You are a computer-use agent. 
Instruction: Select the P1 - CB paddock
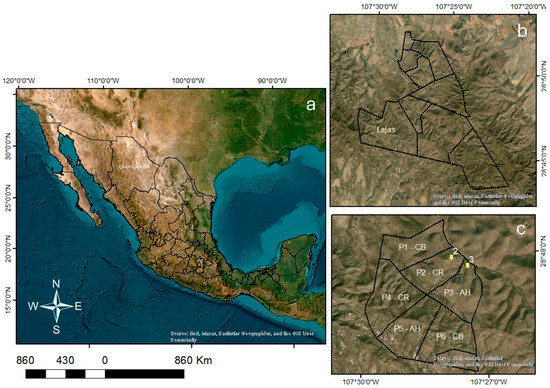click(x=412, y=247)
